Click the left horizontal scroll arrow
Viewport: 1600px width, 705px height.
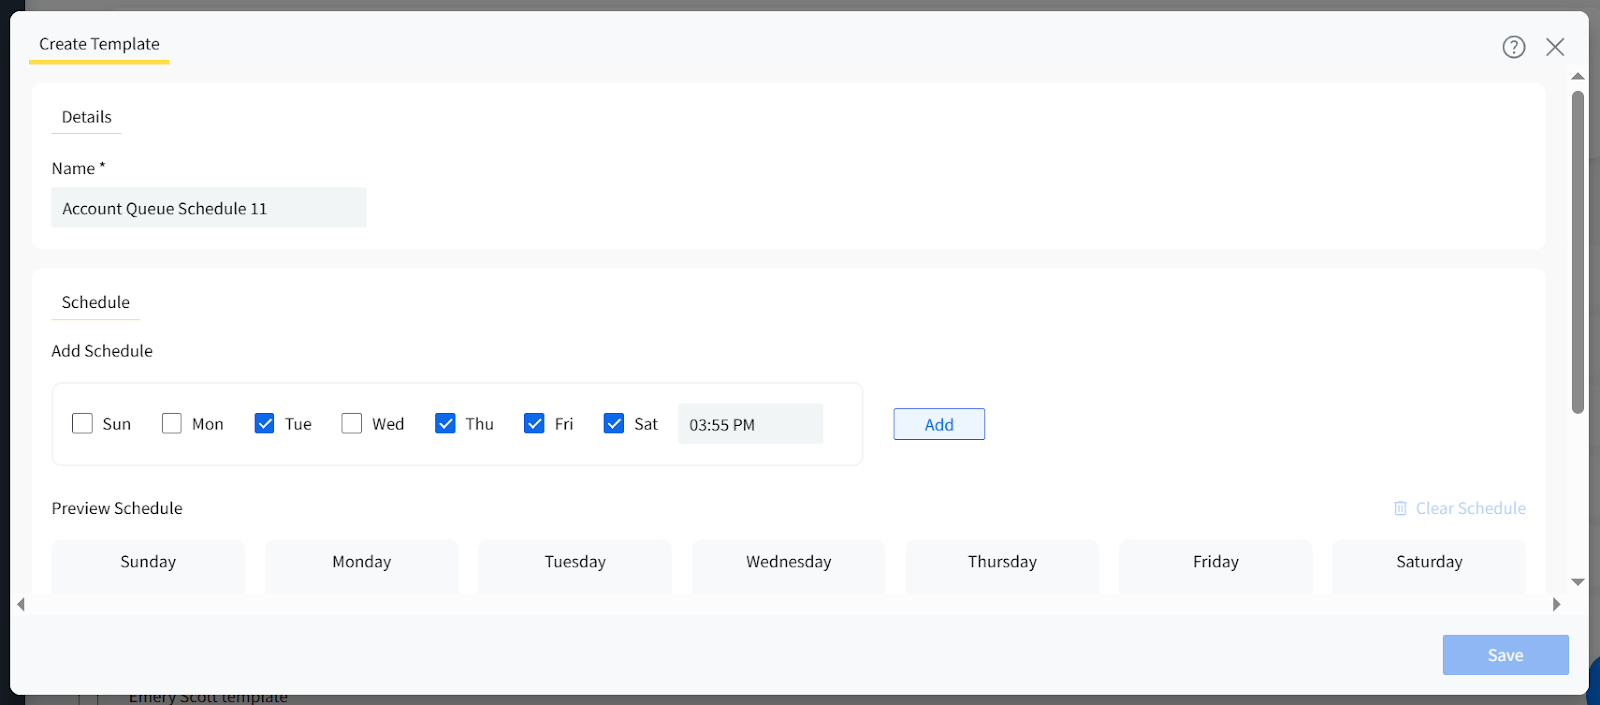pos(21,604)
